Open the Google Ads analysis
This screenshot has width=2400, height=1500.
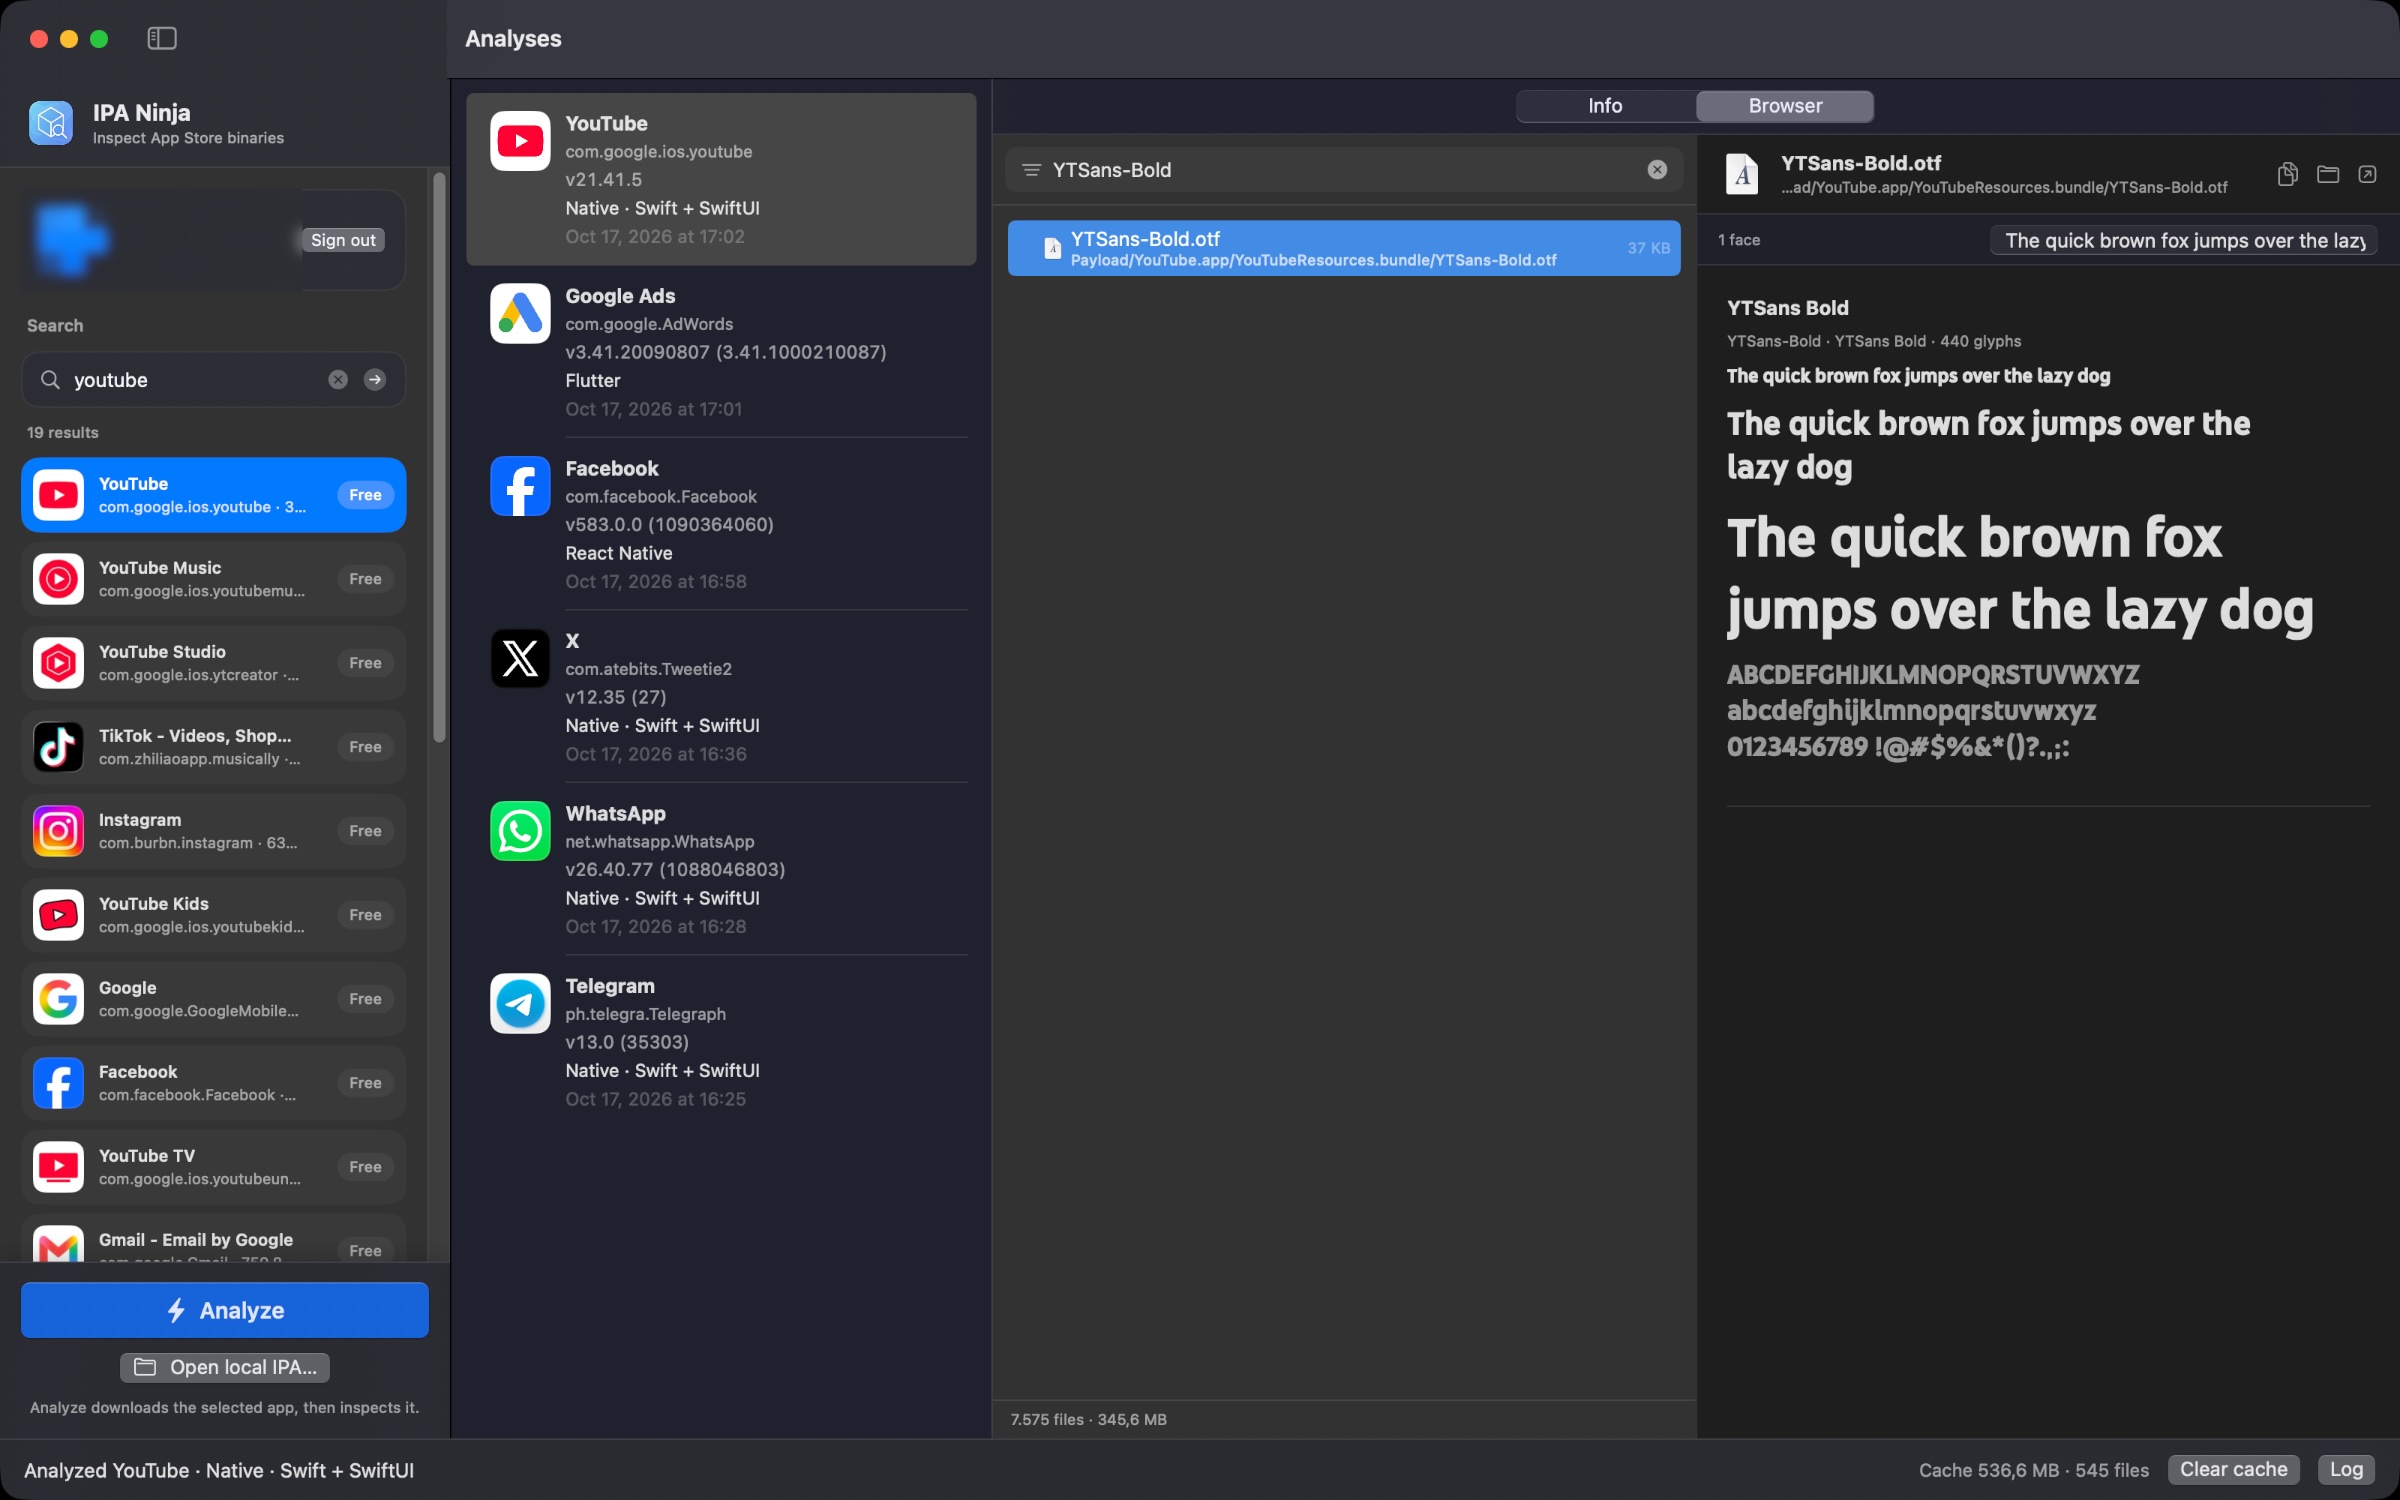coord(721,352)
